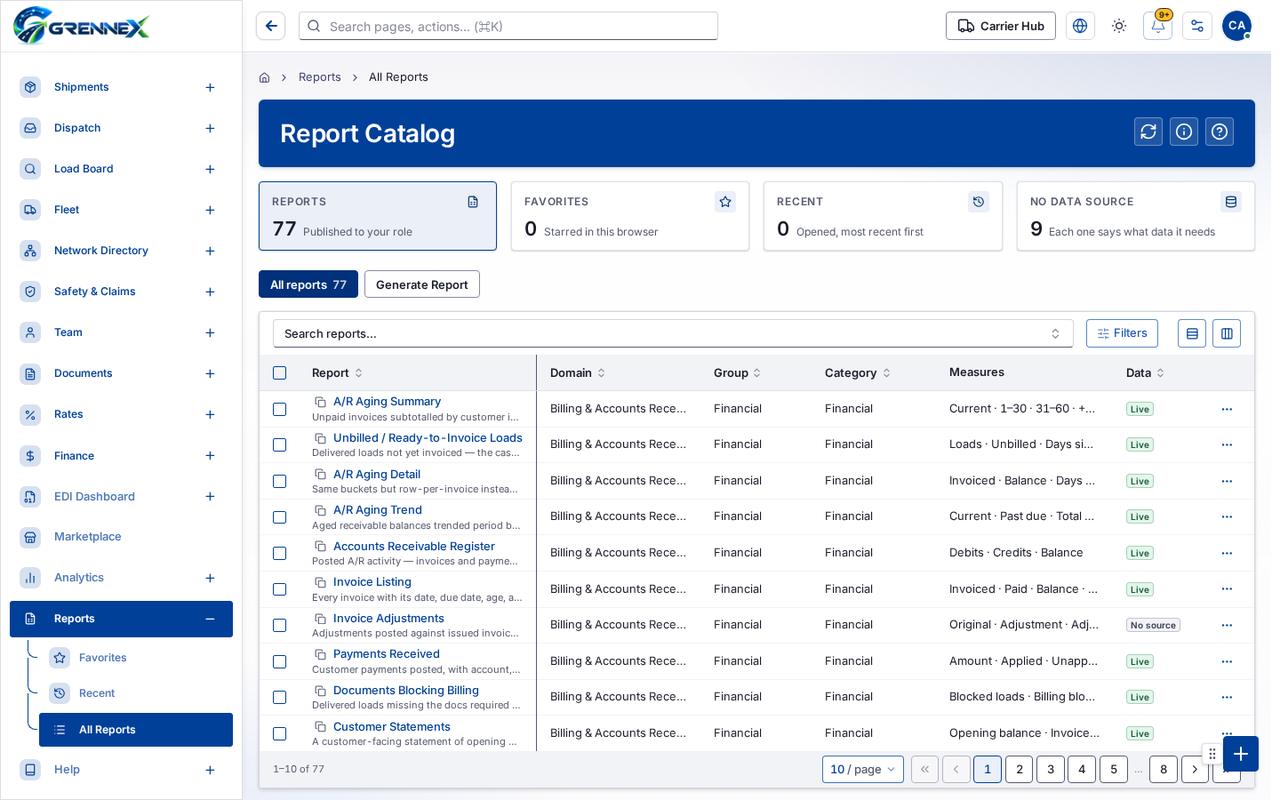Open the Carrier Hub button
Screen dimensions: 1280x800
[1000, 26]
